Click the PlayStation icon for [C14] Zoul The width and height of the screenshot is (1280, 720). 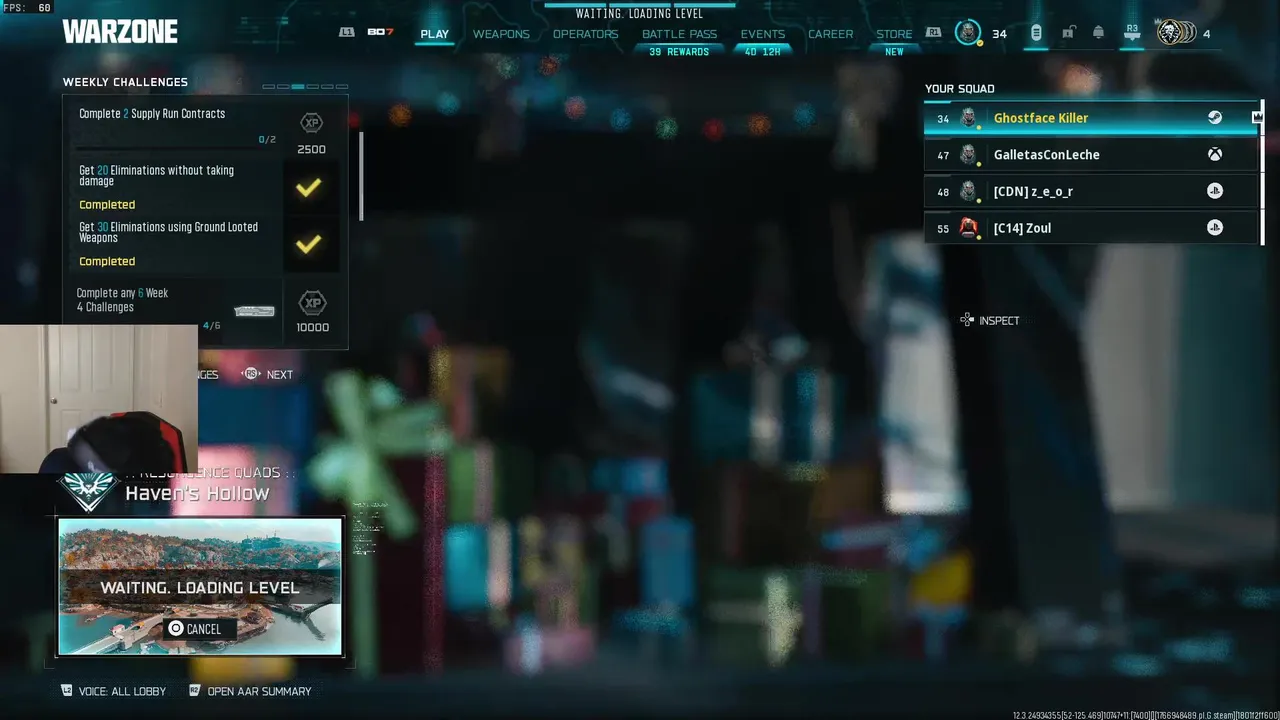[x=1214, y=228]
